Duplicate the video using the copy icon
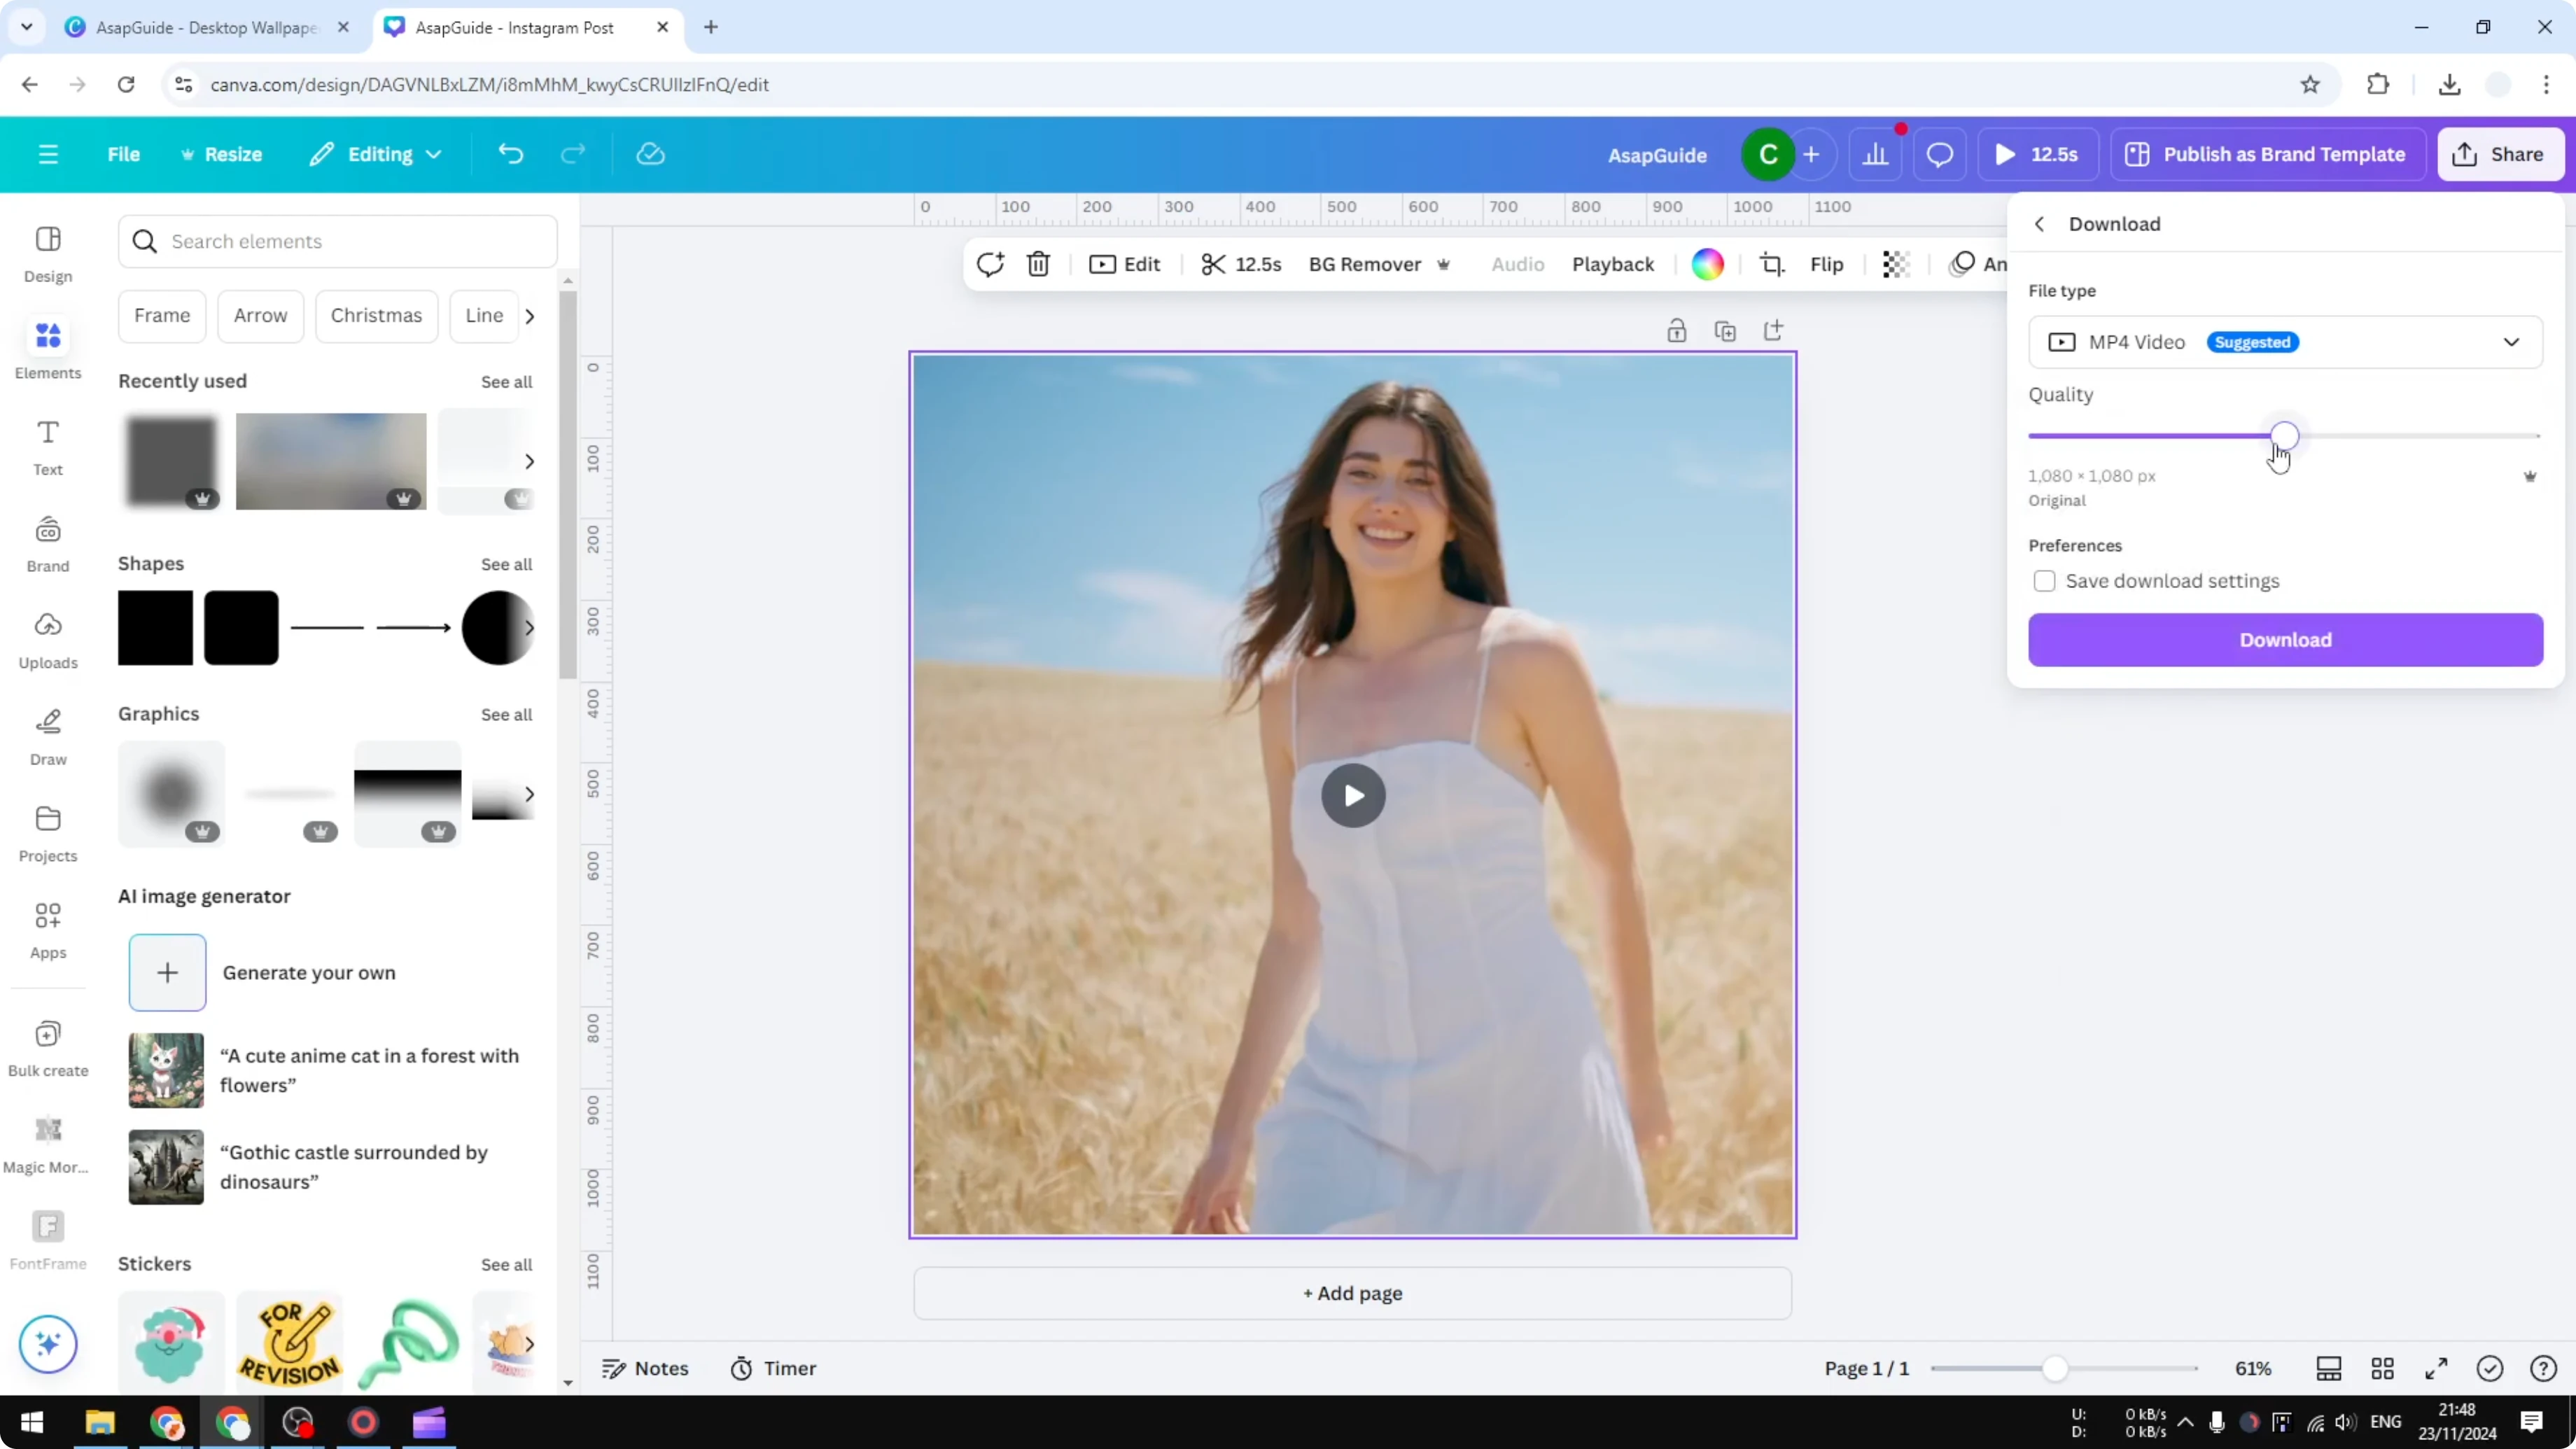 1726,330
